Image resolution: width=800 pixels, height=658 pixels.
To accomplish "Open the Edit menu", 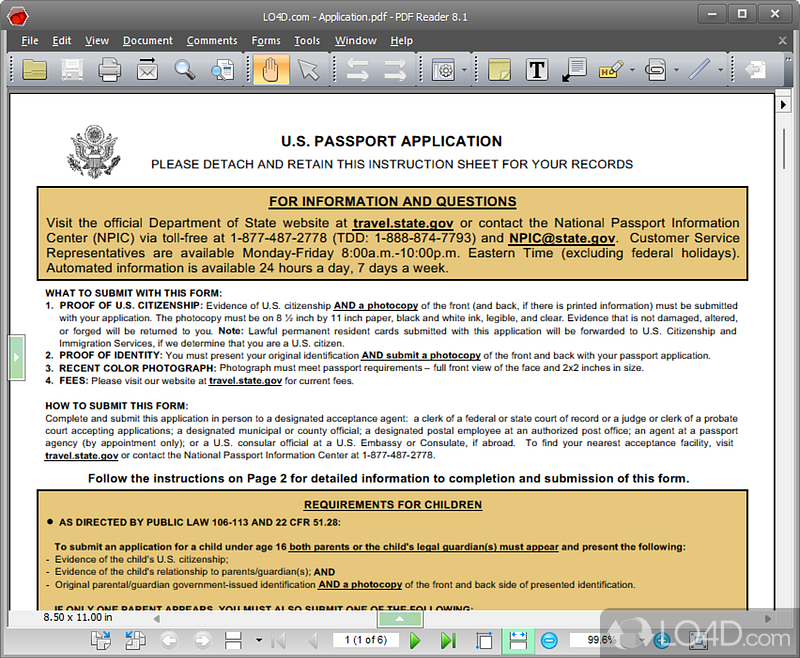I will (x=61, y=40).
